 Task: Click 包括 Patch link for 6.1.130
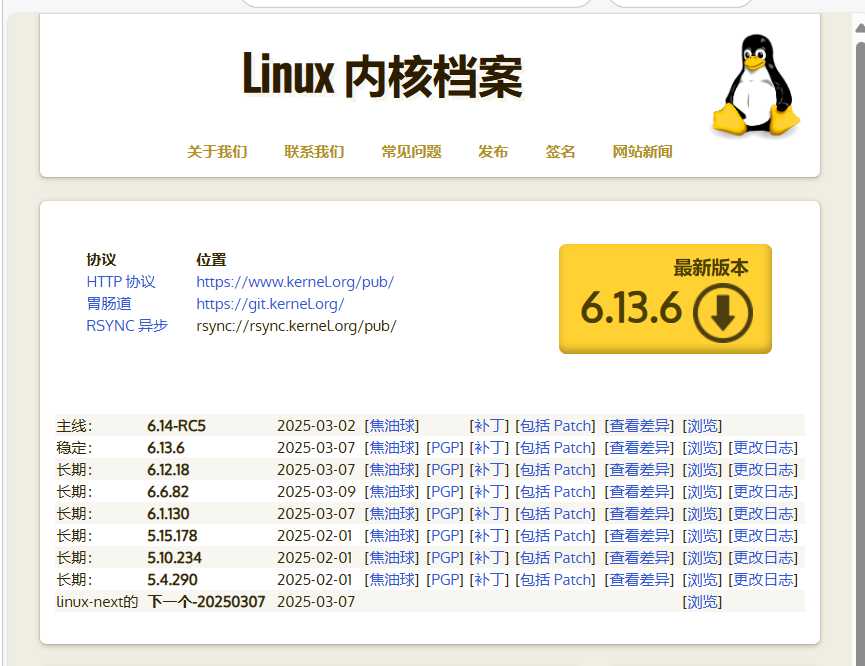556,514
